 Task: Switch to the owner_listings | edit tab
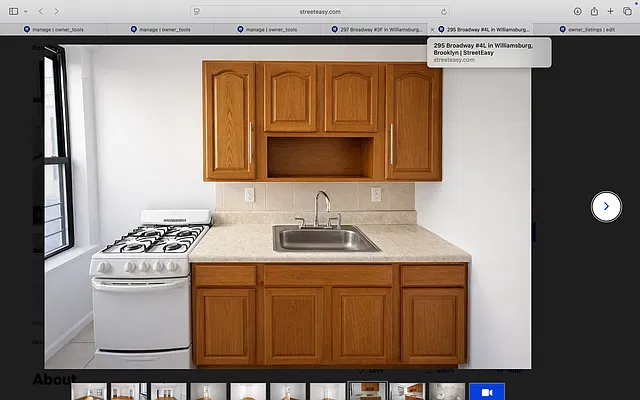click(587, 29)
